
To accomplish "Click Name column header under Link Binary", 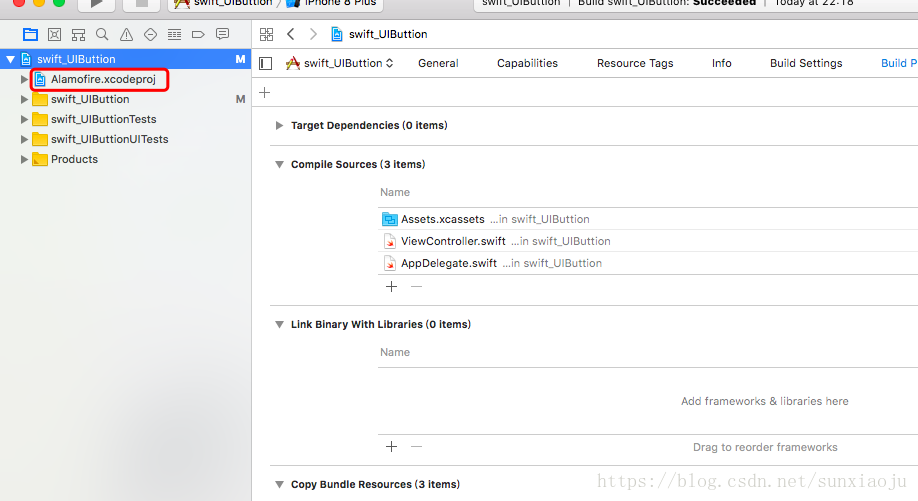I will click(395, 352).
